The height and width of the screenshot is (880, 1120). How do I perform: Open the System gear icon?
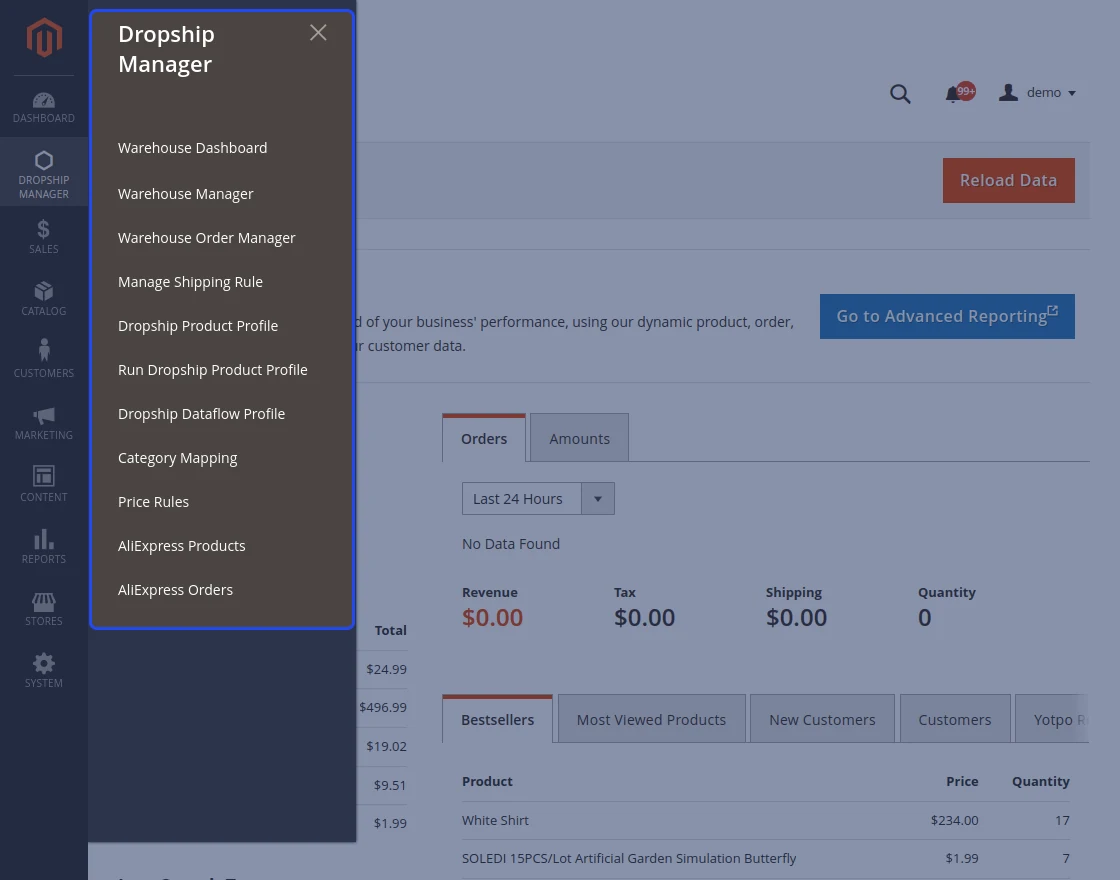[x=44, y=663]
